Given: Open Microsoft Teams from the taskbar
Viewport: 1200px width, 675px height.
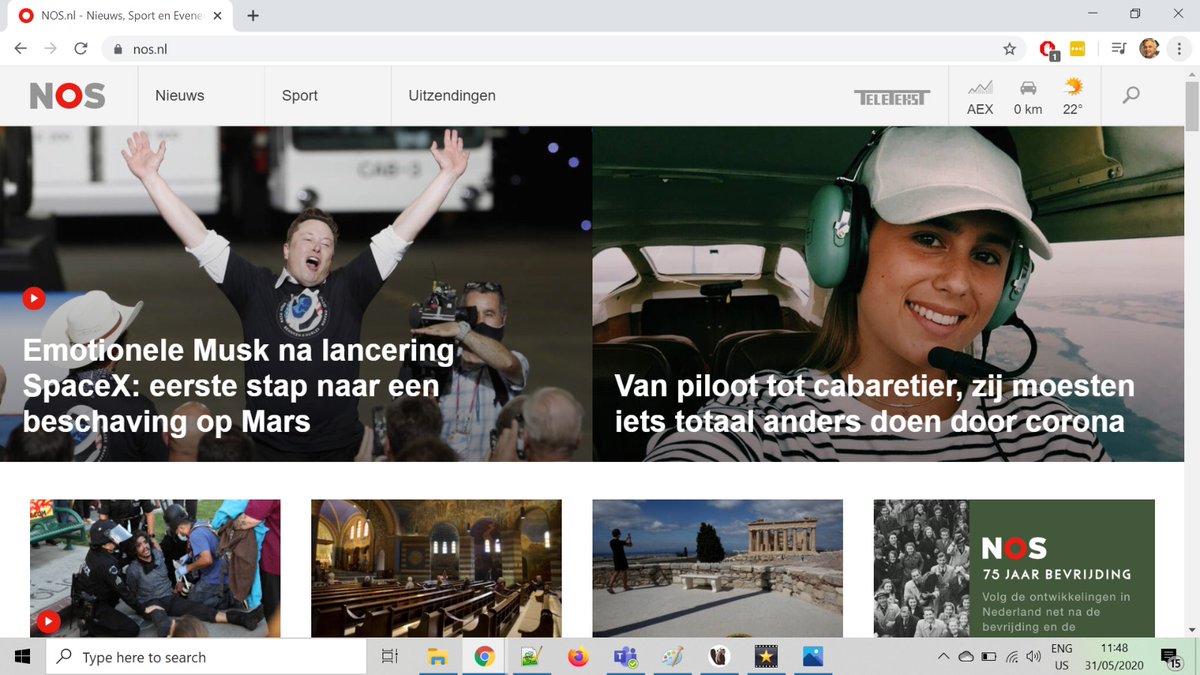Looking at the screenshot, I should (x=626, y=657).
